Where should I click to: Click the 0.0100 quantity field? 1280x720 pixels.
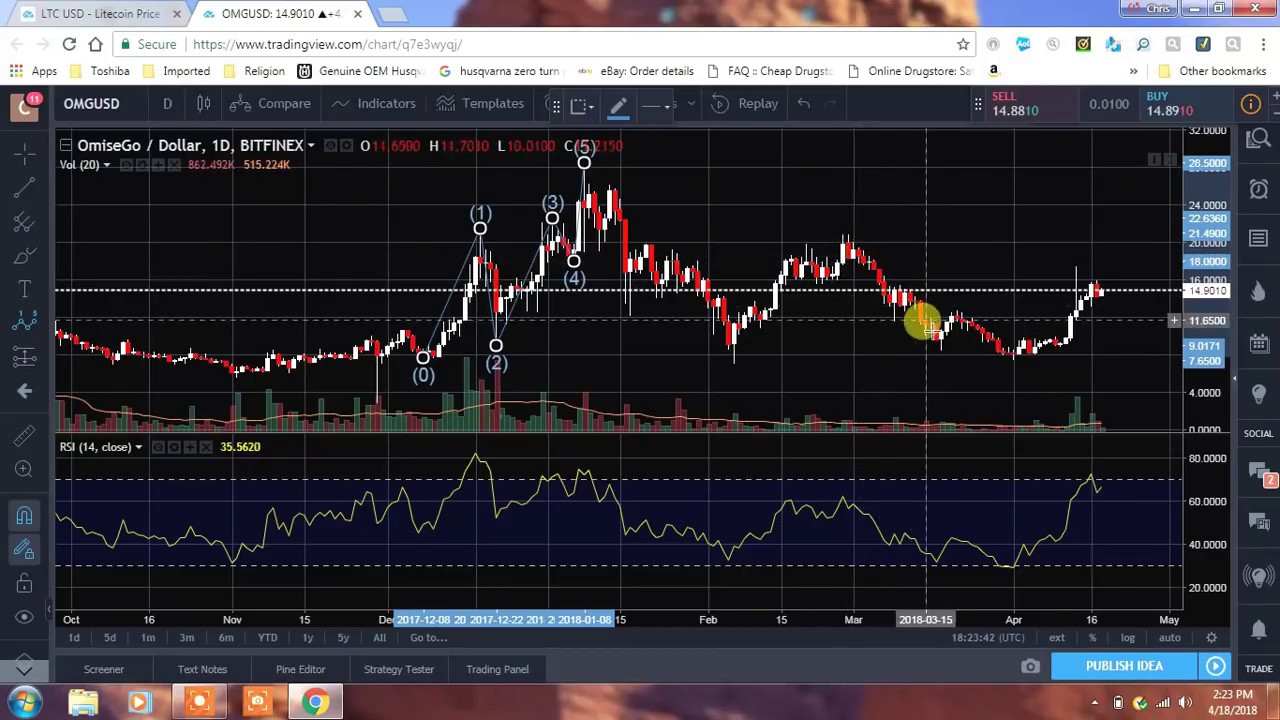[1109, 104]
